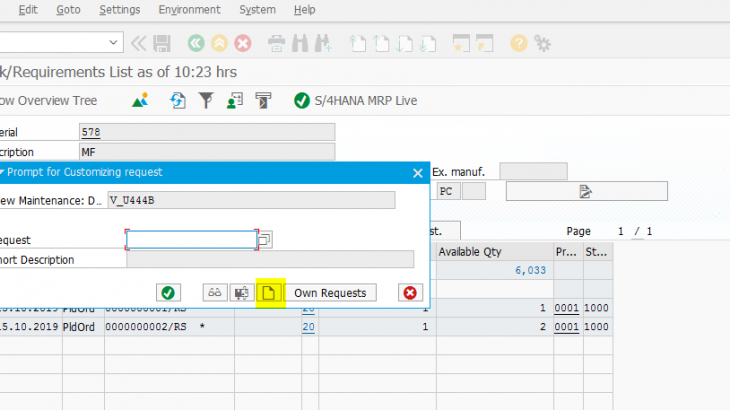Click the Request input field
This screenshot has height=410, width=730.
(x=191, y=240)
